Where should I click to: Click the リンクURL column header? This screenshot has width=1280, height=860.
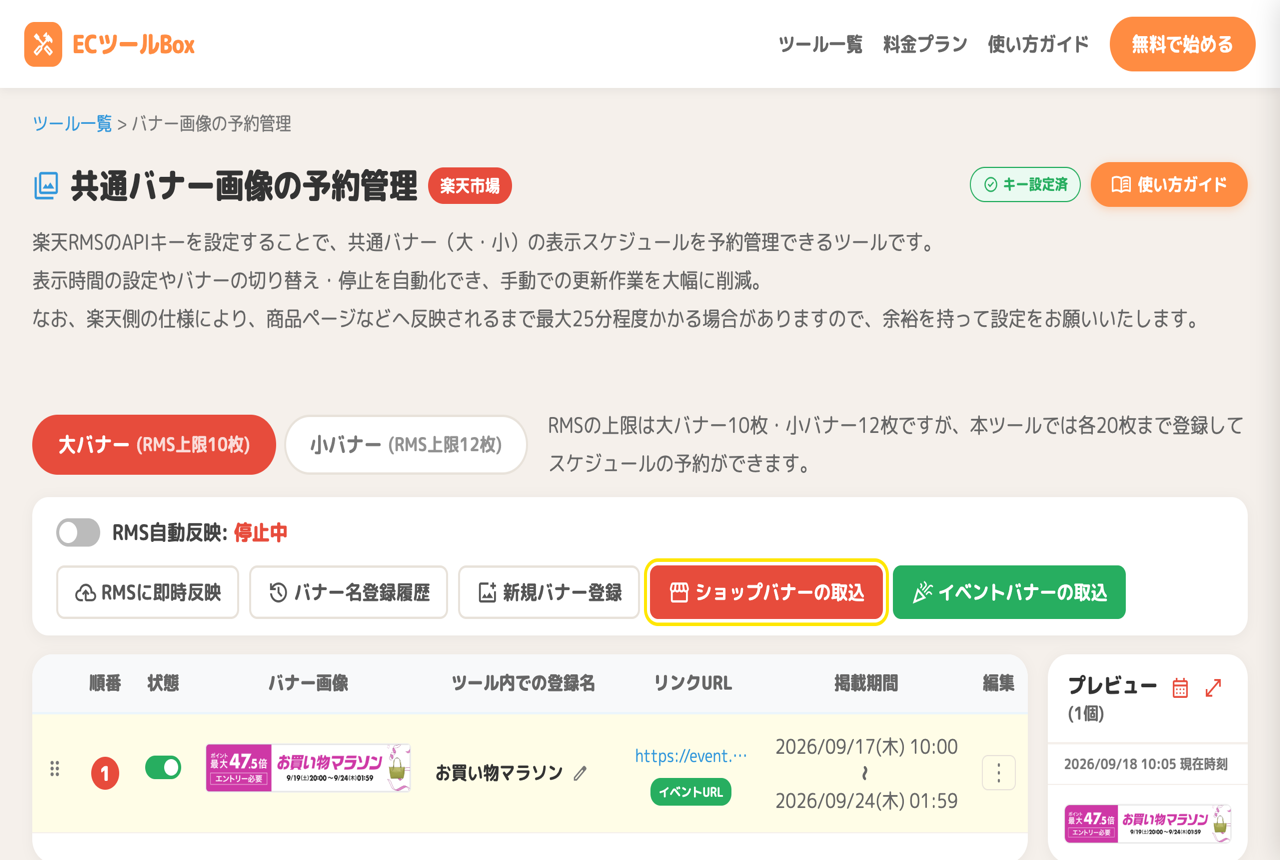(x=692, y=684)
